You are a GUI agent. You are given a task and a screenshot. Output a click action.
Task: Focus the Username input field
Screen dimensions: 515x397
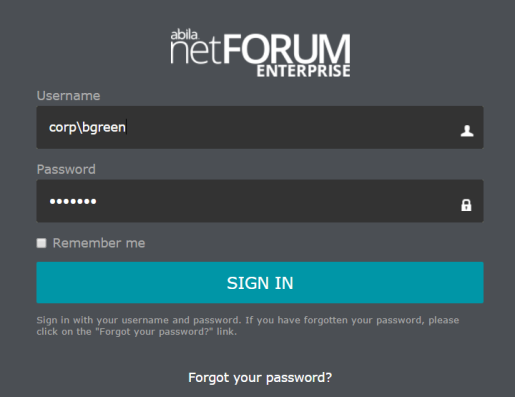click(260, 127)
